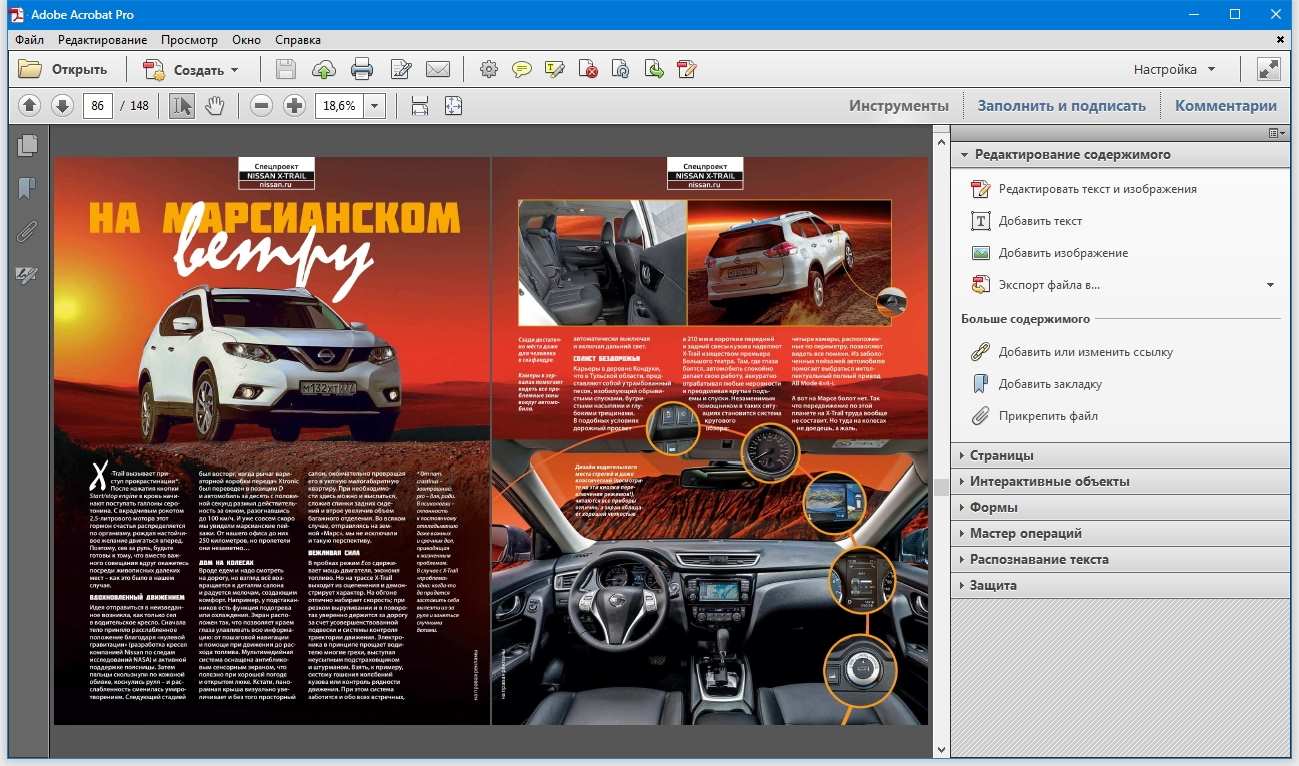This screenshot has height=766, width=1299.
Task: Open the Редактирование menu
Action: [x=102, y=40]
